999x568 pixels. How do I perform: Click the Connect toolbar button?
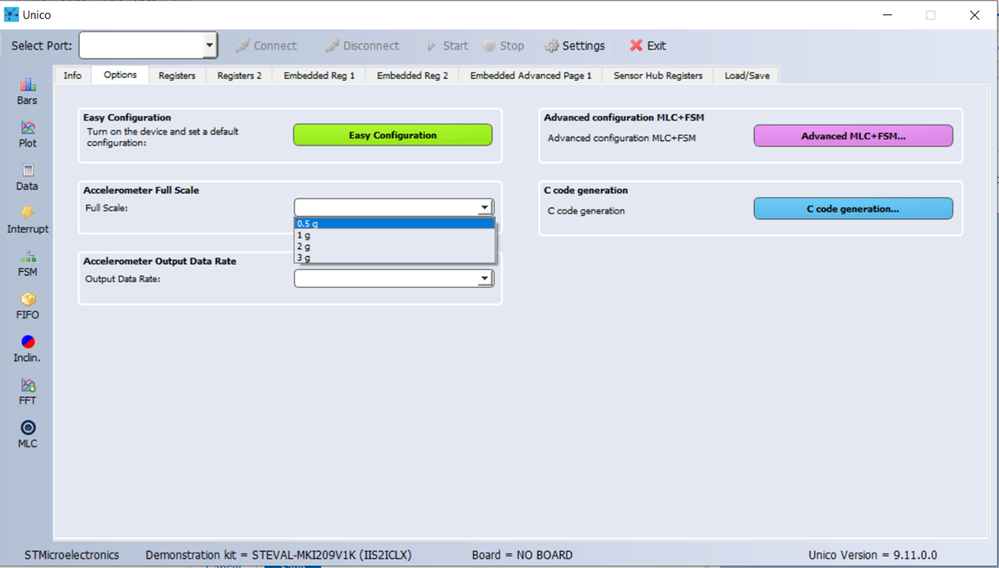266,46
